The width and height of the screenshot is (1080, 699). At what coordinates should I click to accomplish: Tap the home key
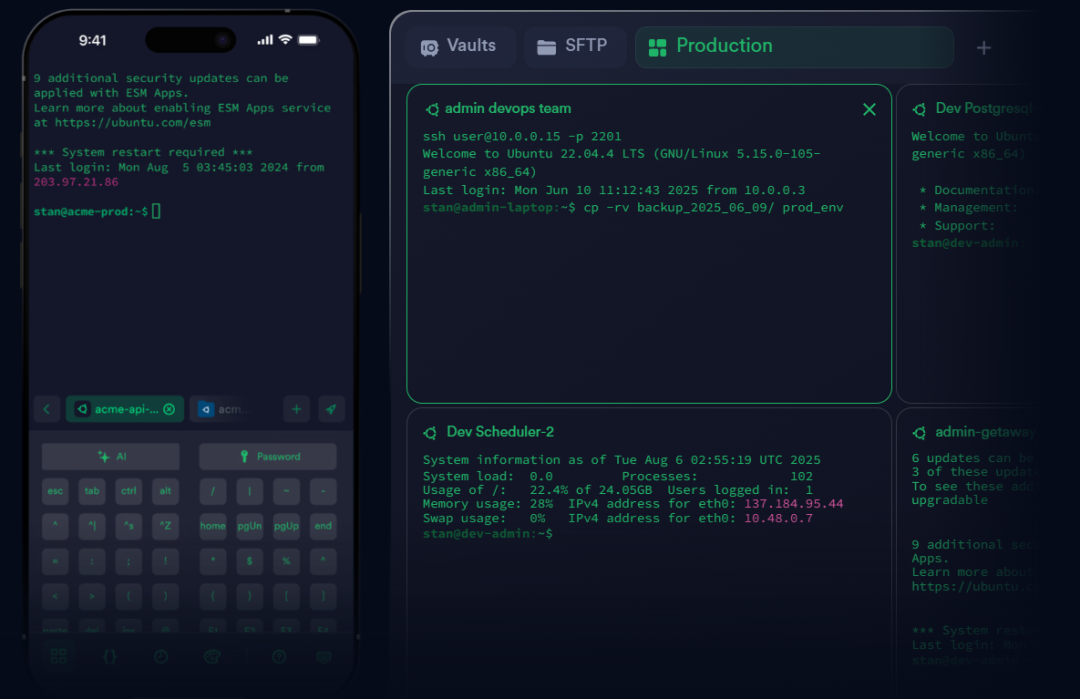[213, 526]
